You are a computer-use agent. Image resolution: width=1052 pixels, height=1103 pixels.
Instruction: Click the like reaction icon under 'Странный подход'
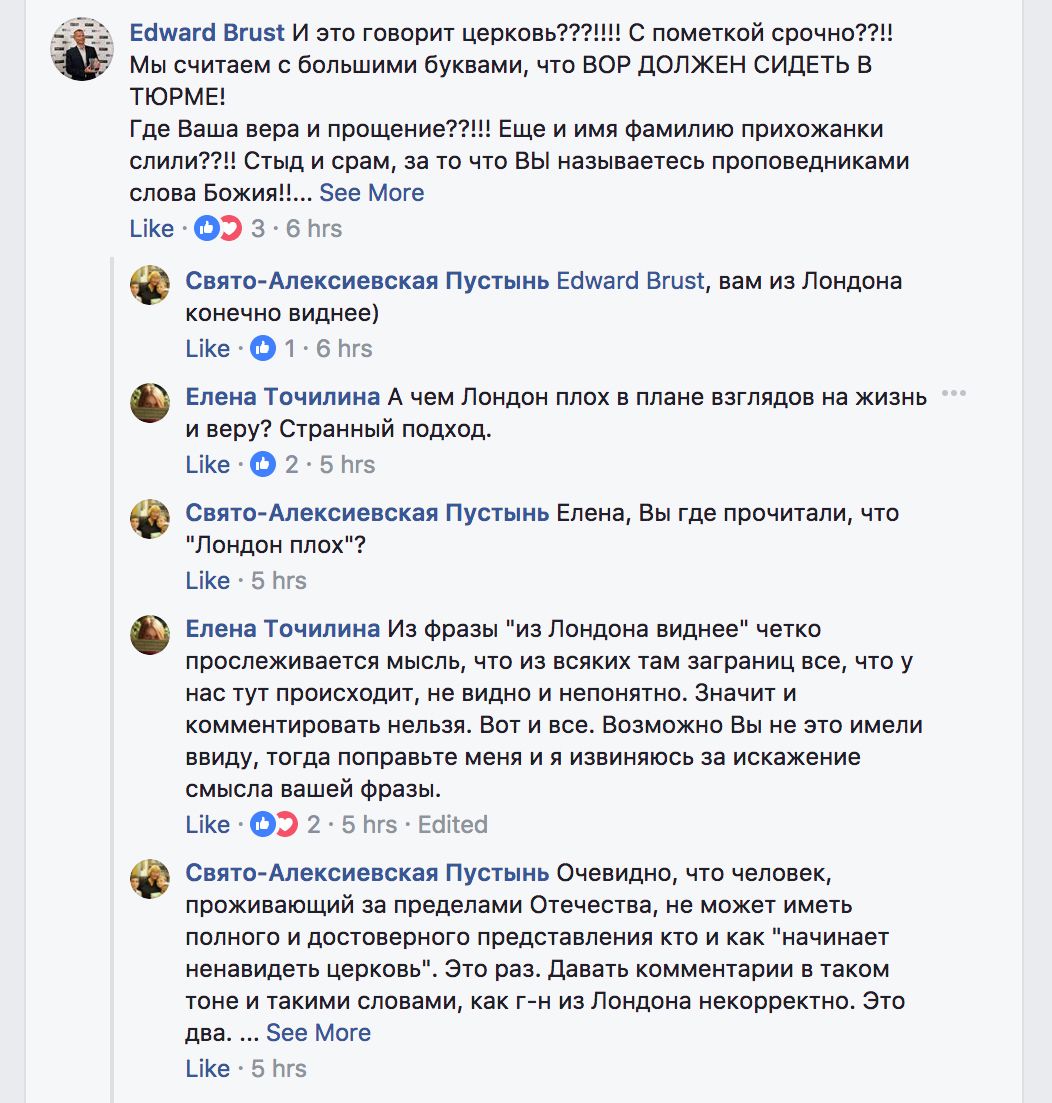264,465
